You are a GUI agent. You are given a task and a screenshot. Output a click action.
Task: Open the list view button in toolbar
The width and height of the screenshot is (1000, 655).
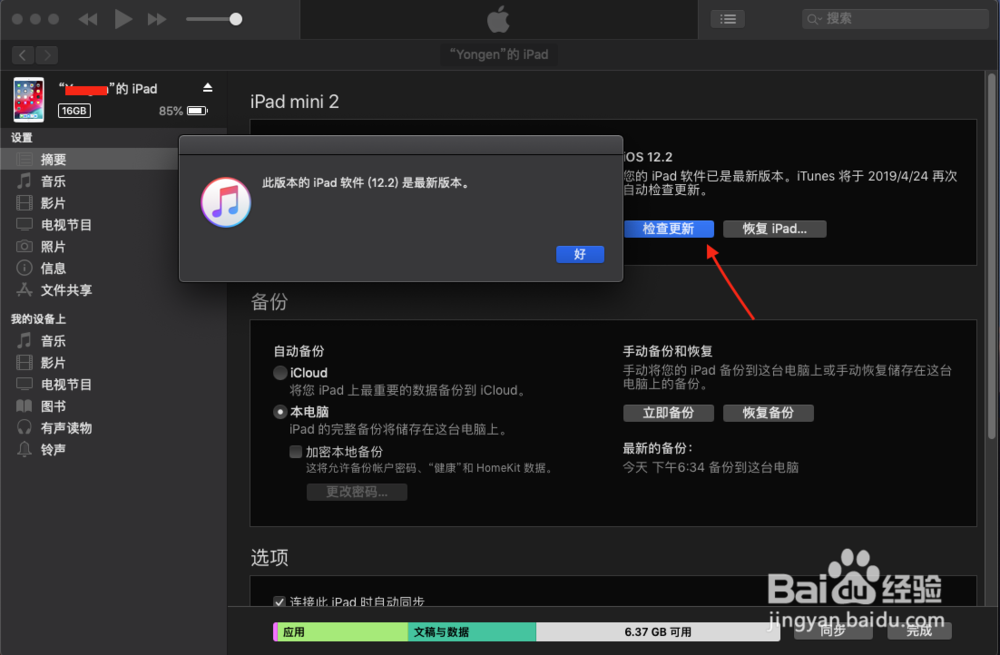[x=728, y=19]
